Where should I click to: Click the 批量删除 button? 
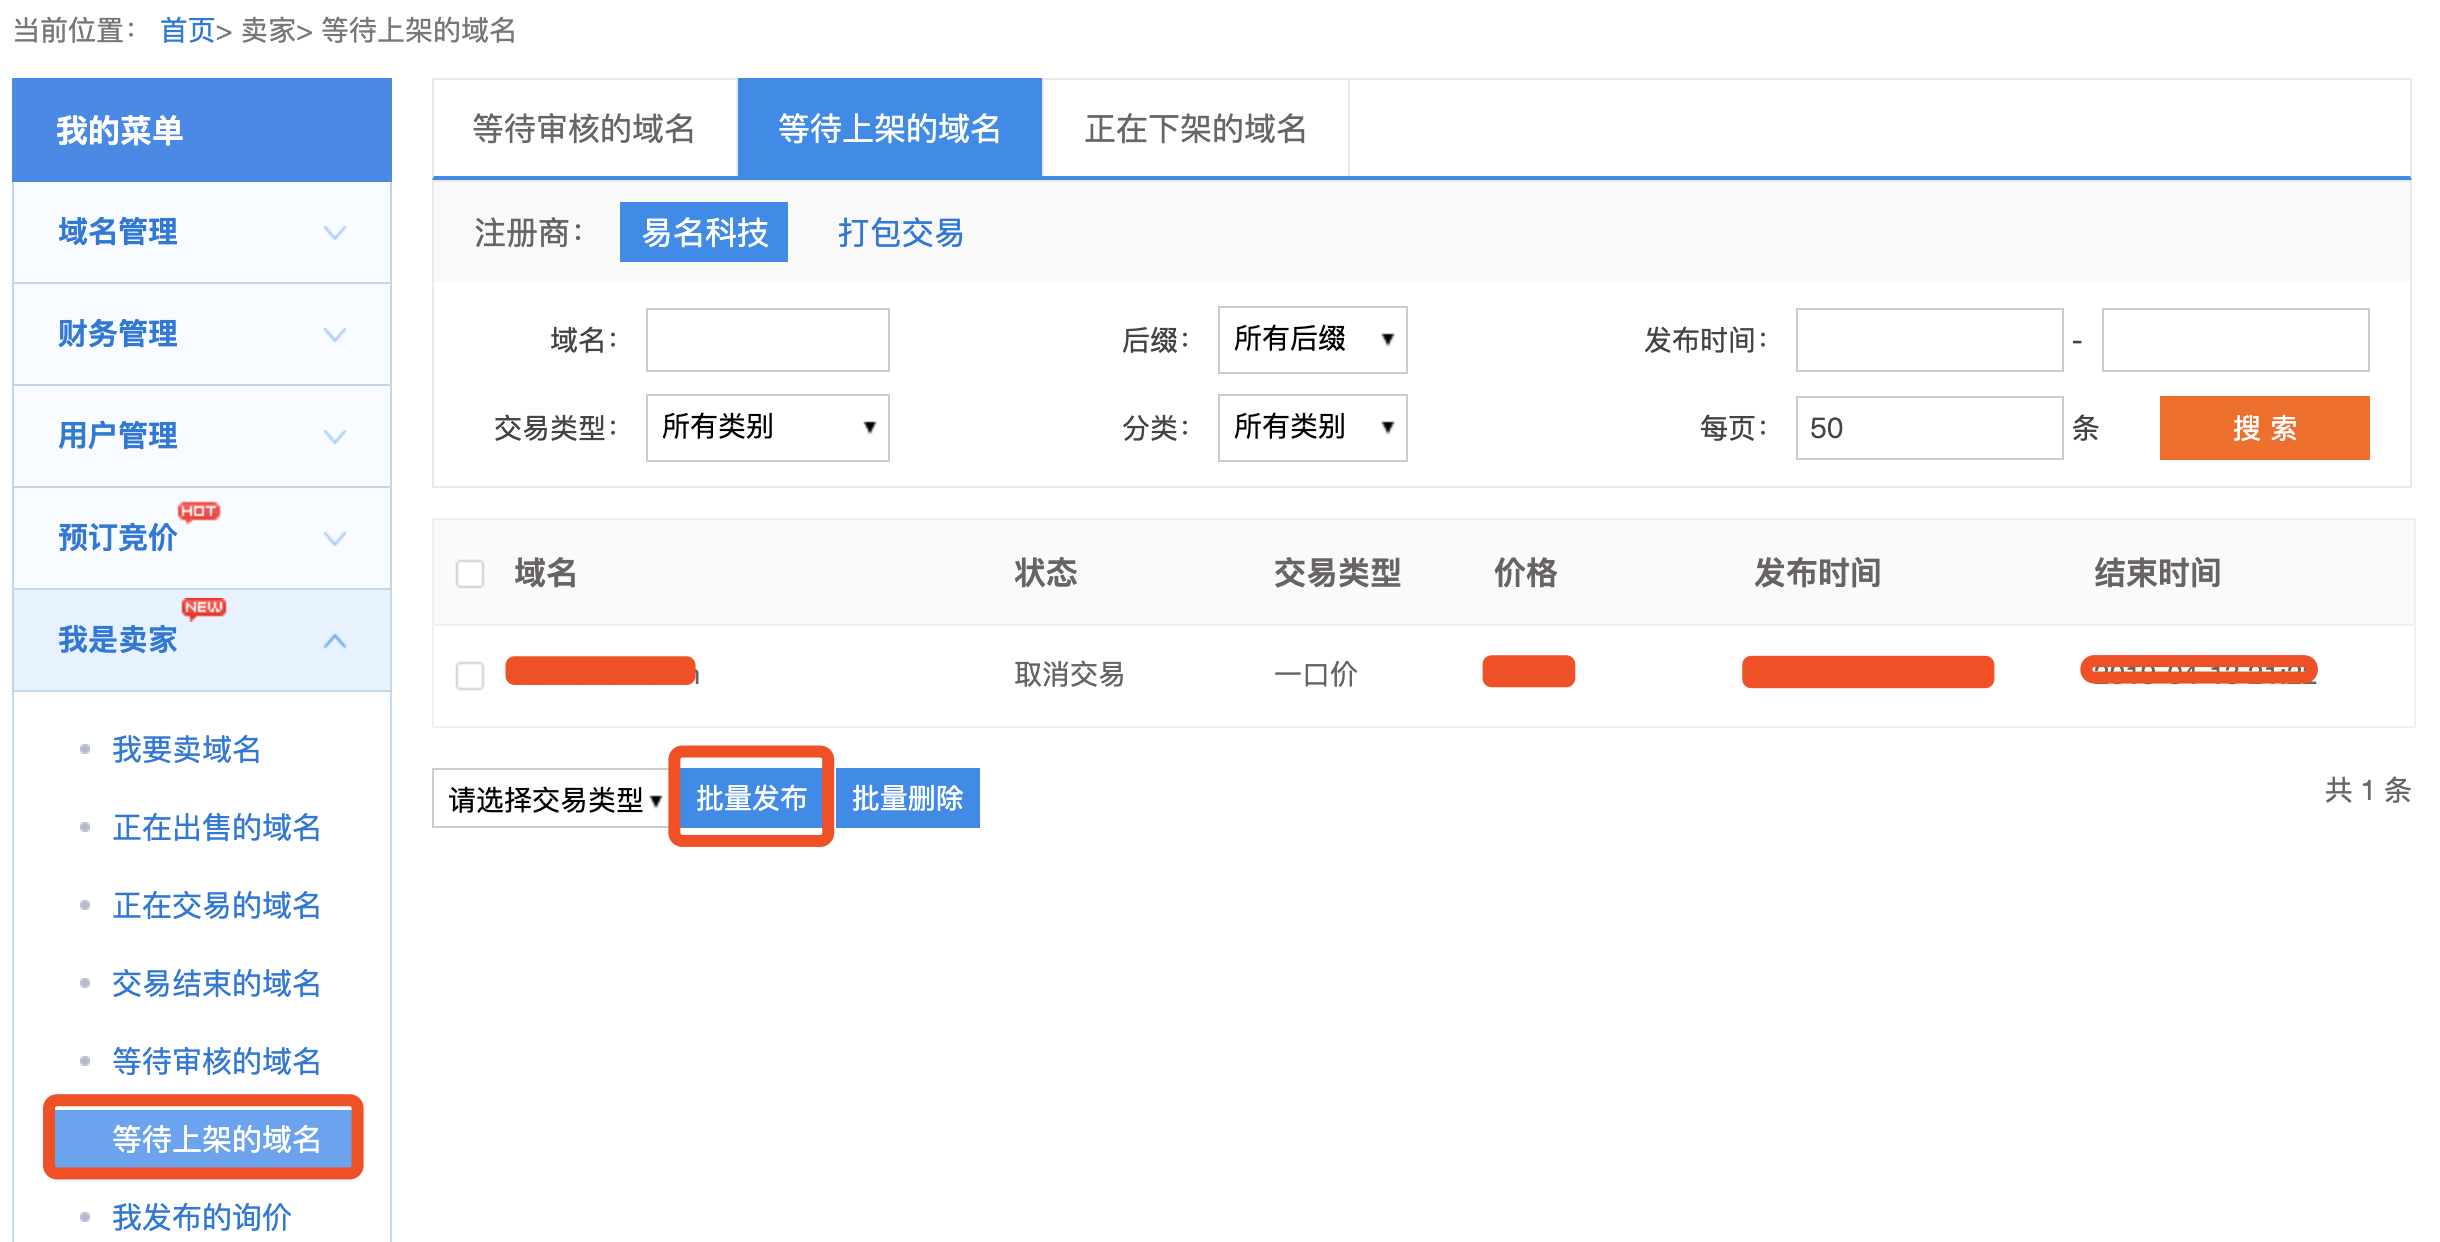tap(907, 797)
